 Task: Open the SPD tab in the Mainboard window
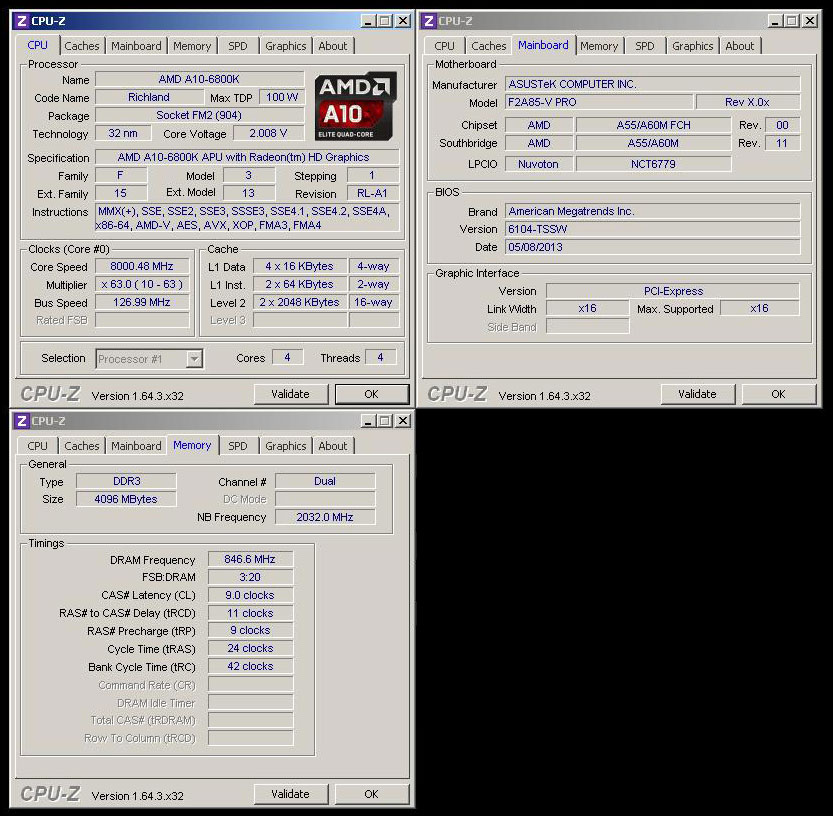click(644, 46)
